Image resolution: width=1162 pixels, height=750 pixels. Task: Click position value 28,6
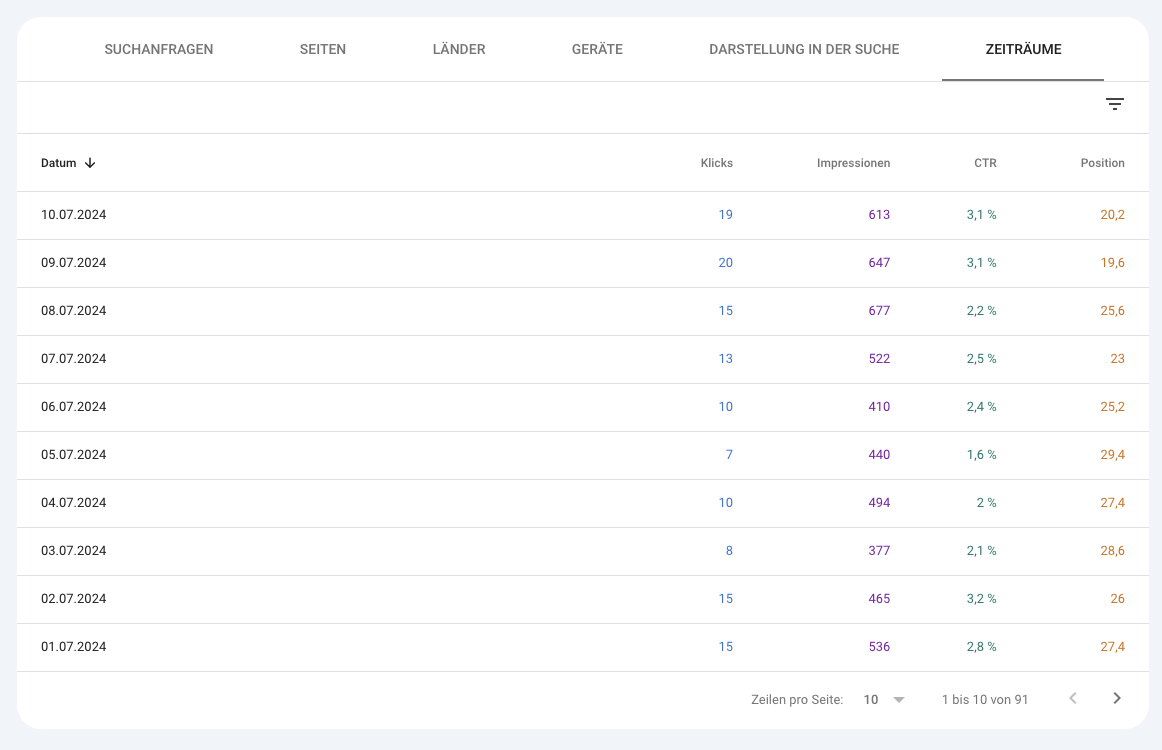(x=1112, y=551)
